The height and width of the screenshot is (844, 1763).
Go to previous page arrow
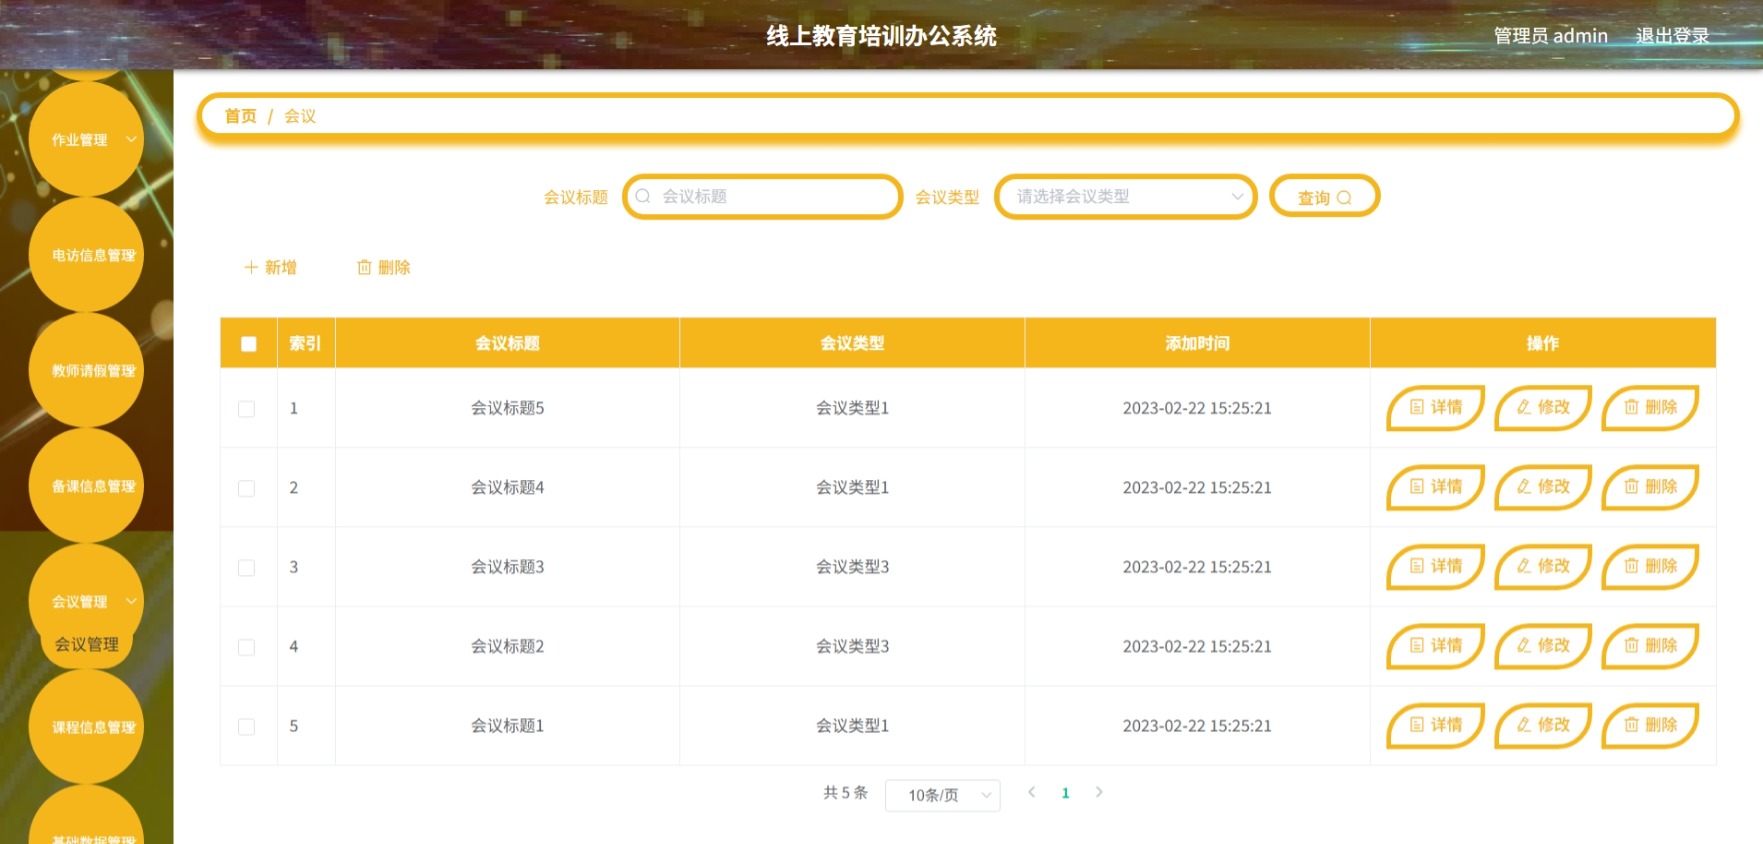click(x=1032, y=792)
